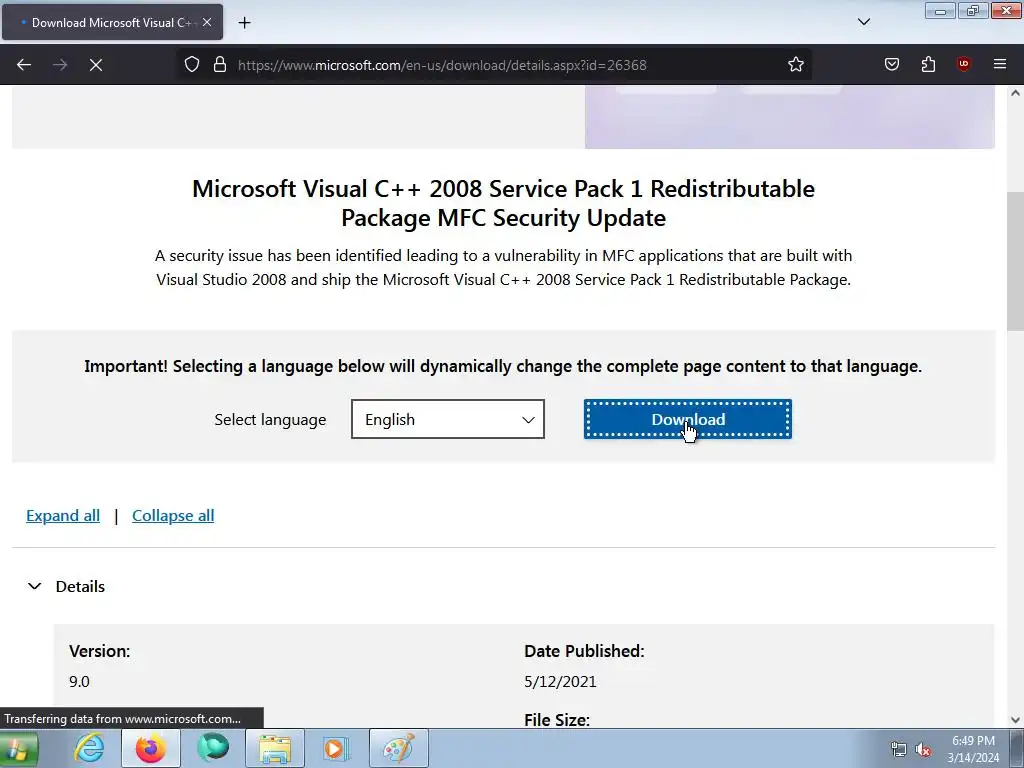Open the Firefox application menu
The height and width of the screenshot is (768, 1024).
pyautogui.click(x=1000, y=65)
